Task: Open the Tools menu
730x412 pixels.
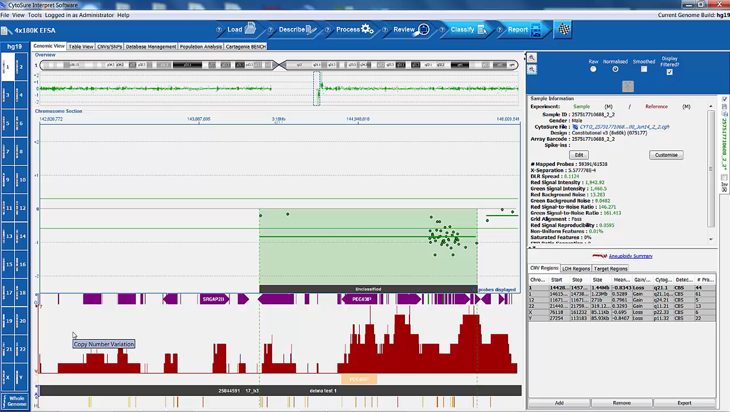Action: (x=34, y=15)
